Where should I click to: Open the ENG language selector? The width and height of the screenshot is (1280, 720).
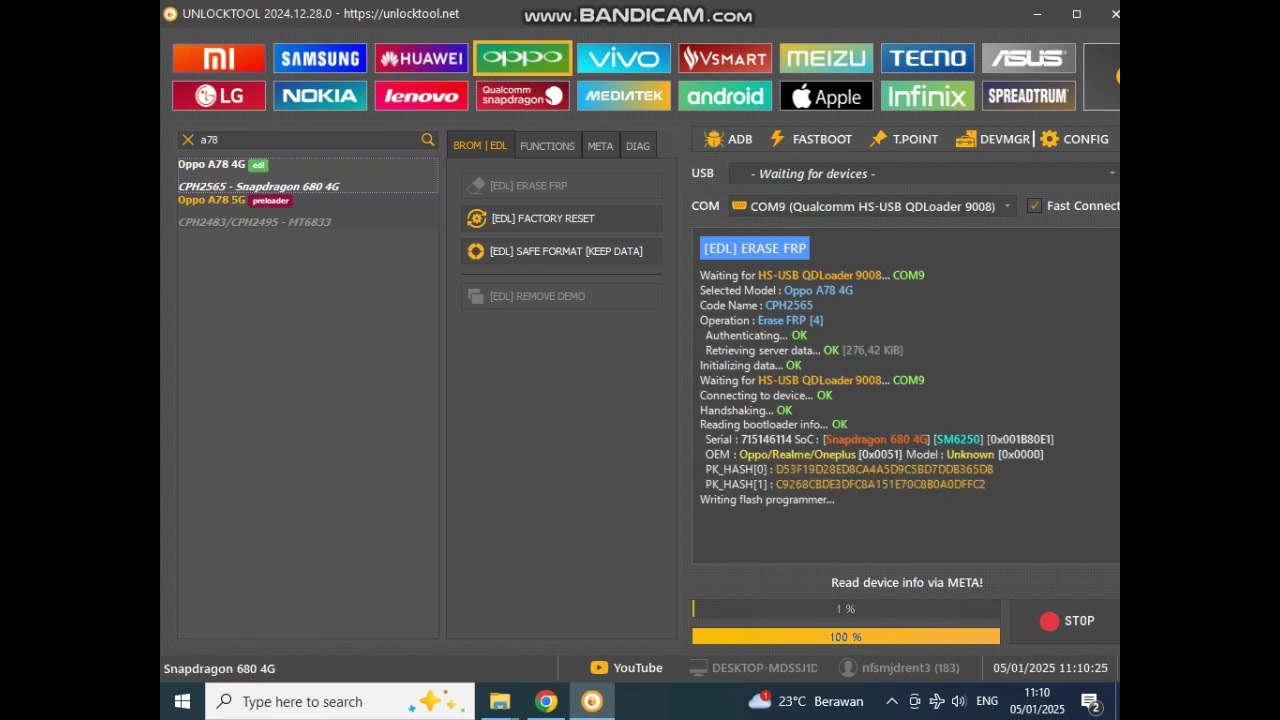coord(987,702)
